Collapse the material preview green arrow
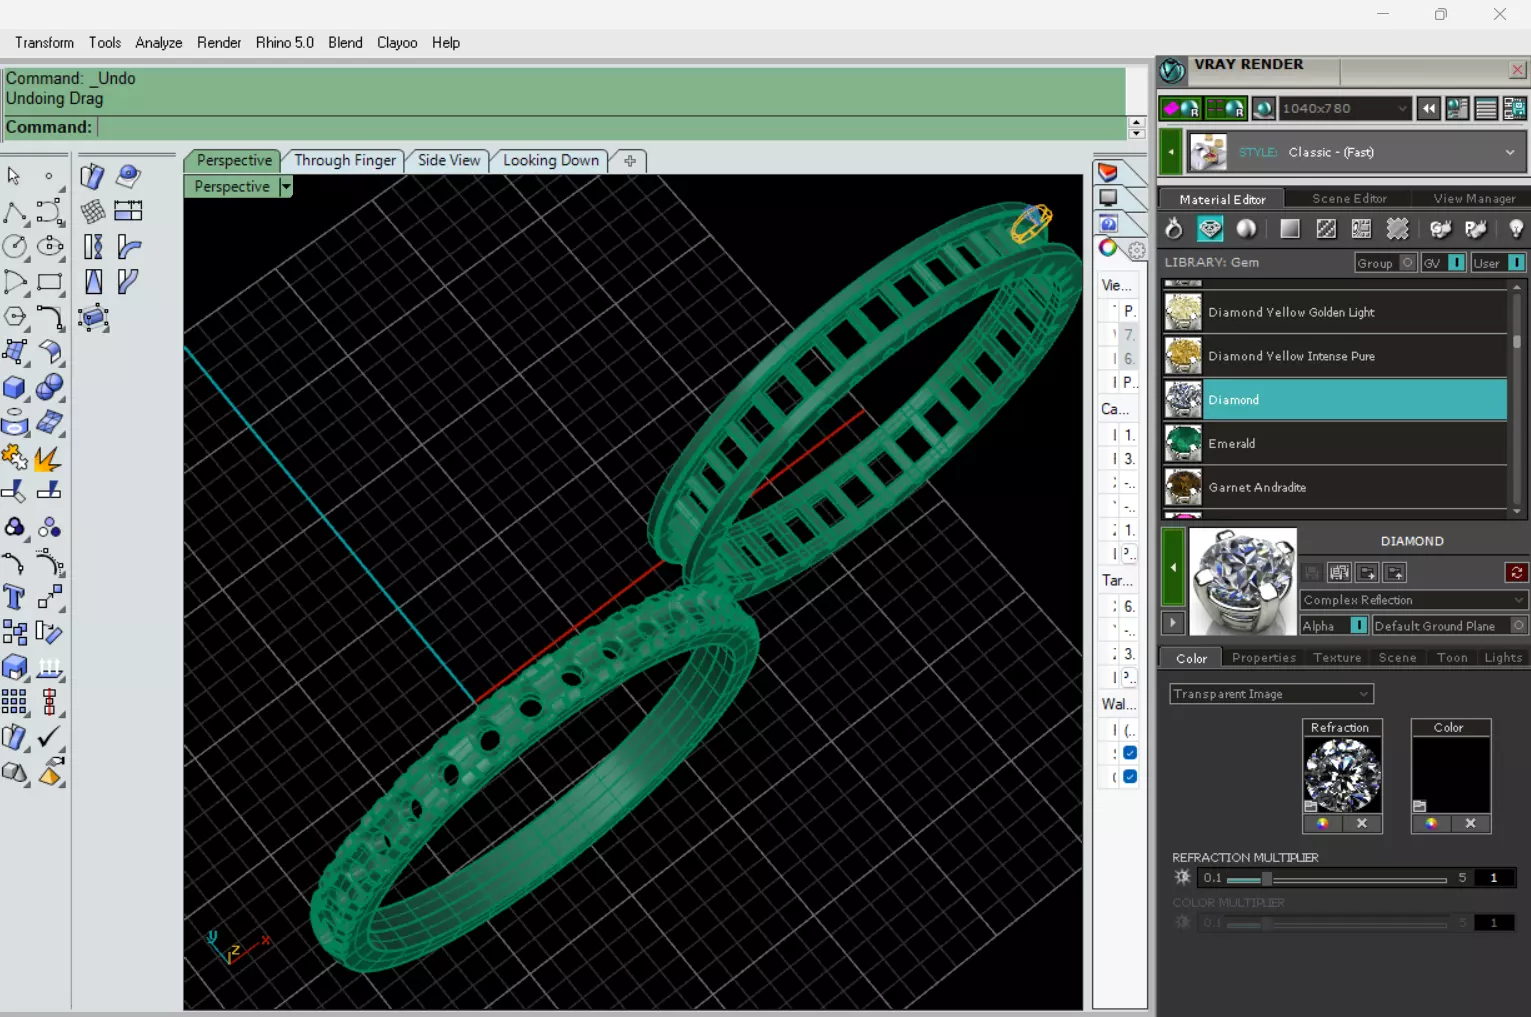The image size is (1531, 1017). tap(1173, 567)
